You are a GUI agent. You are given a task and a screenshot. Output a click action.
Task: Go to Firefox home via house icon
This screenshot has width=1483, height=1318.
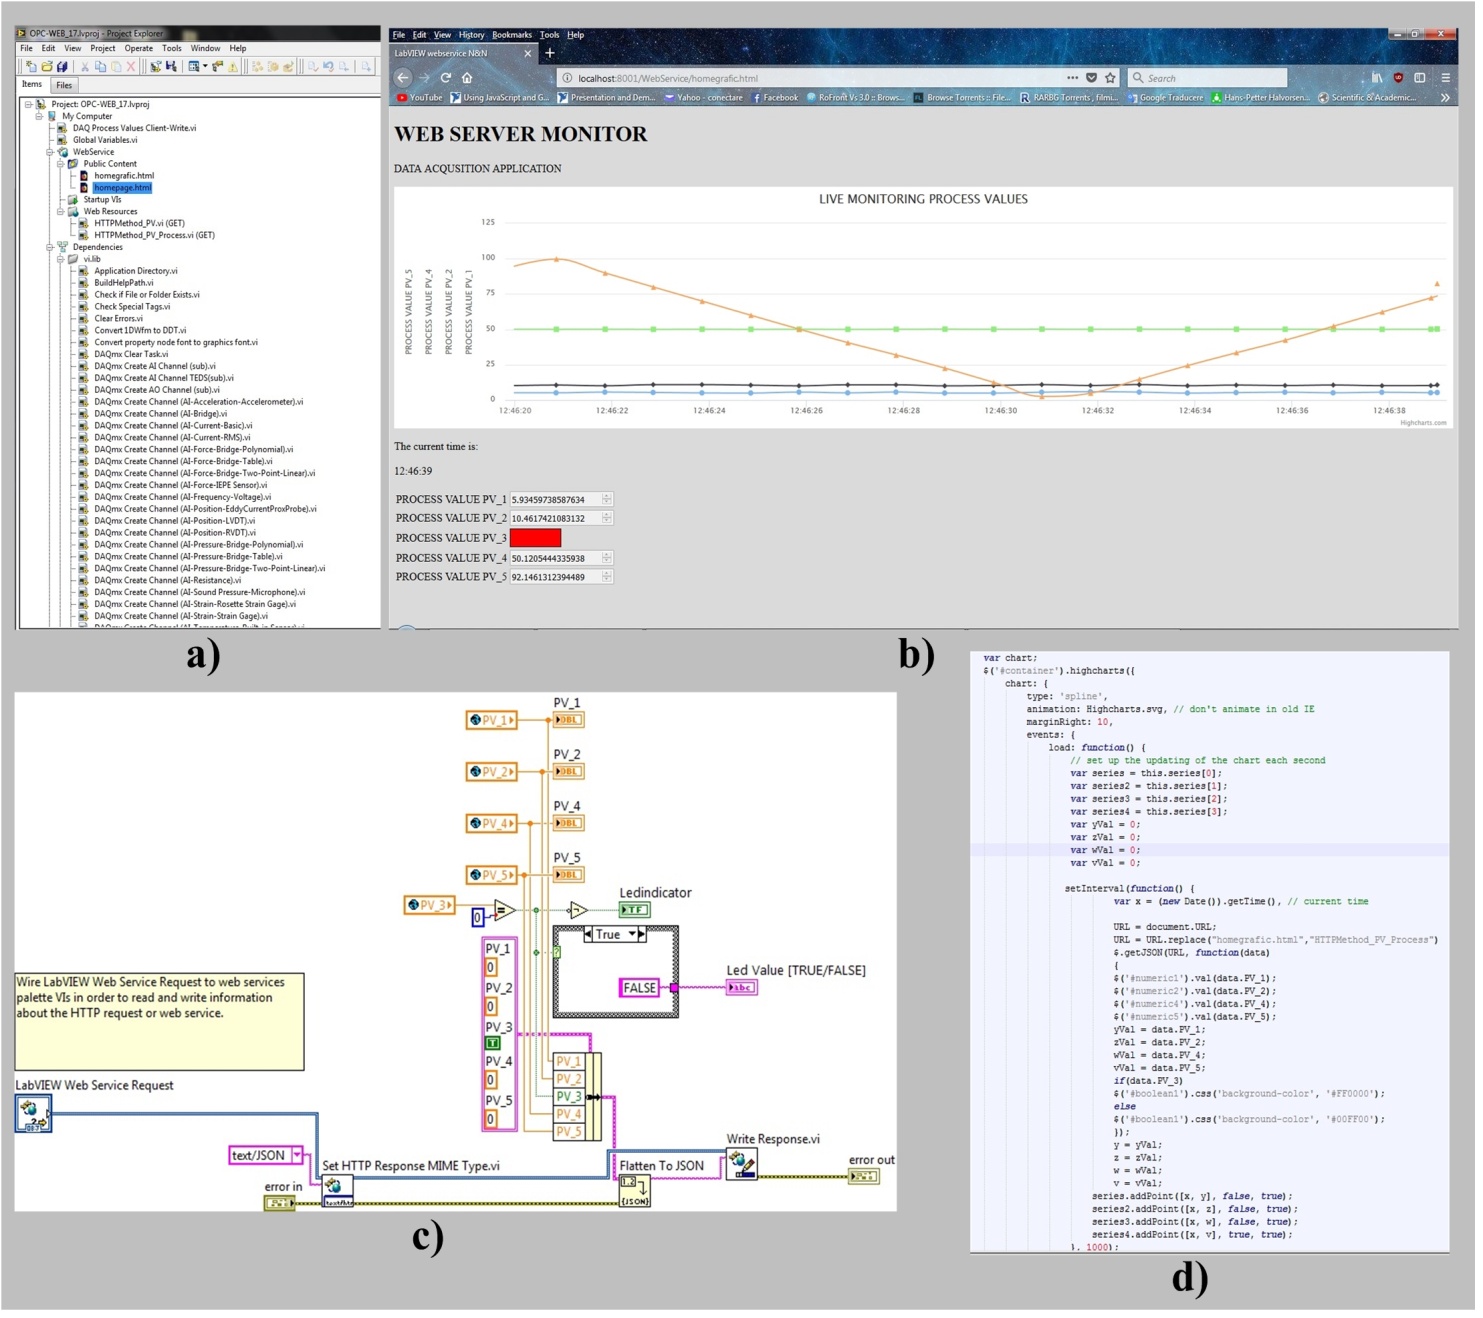(x=467, y=78)
